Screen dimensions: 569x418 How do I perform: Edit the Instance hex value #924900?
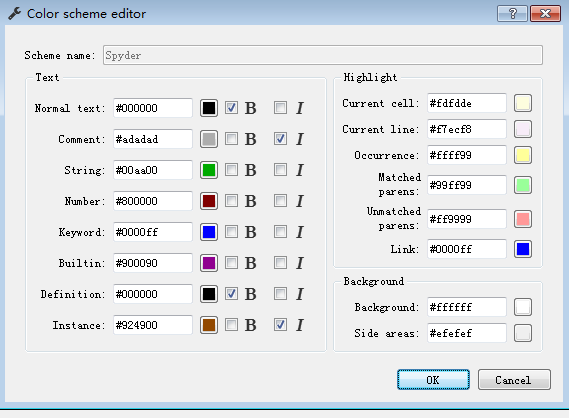tap(152, 325)
